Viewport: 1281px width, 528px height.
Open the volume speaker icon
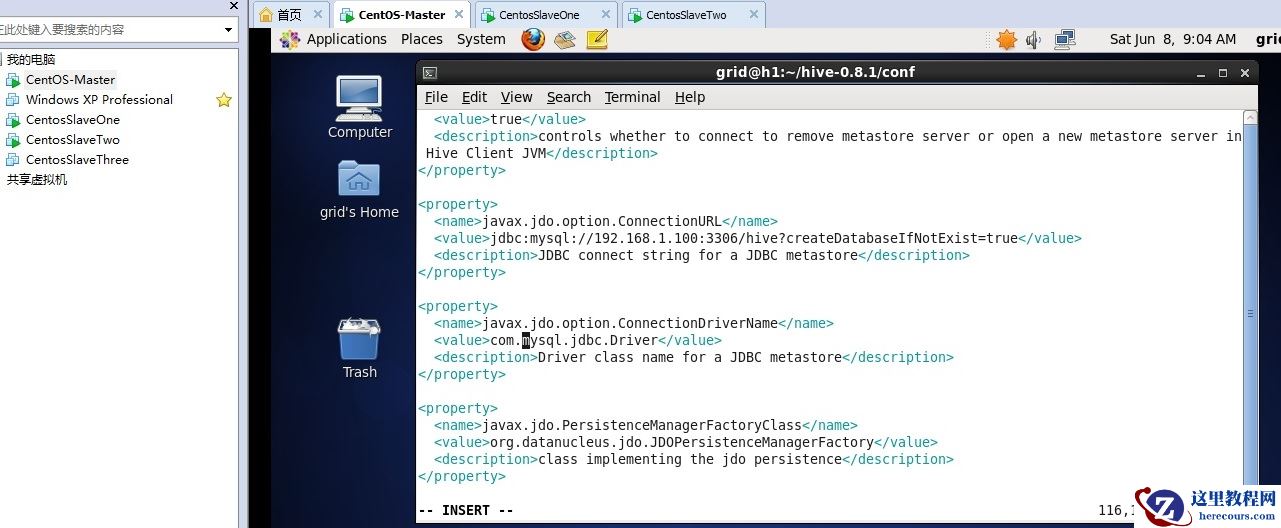pos(1034,39)
